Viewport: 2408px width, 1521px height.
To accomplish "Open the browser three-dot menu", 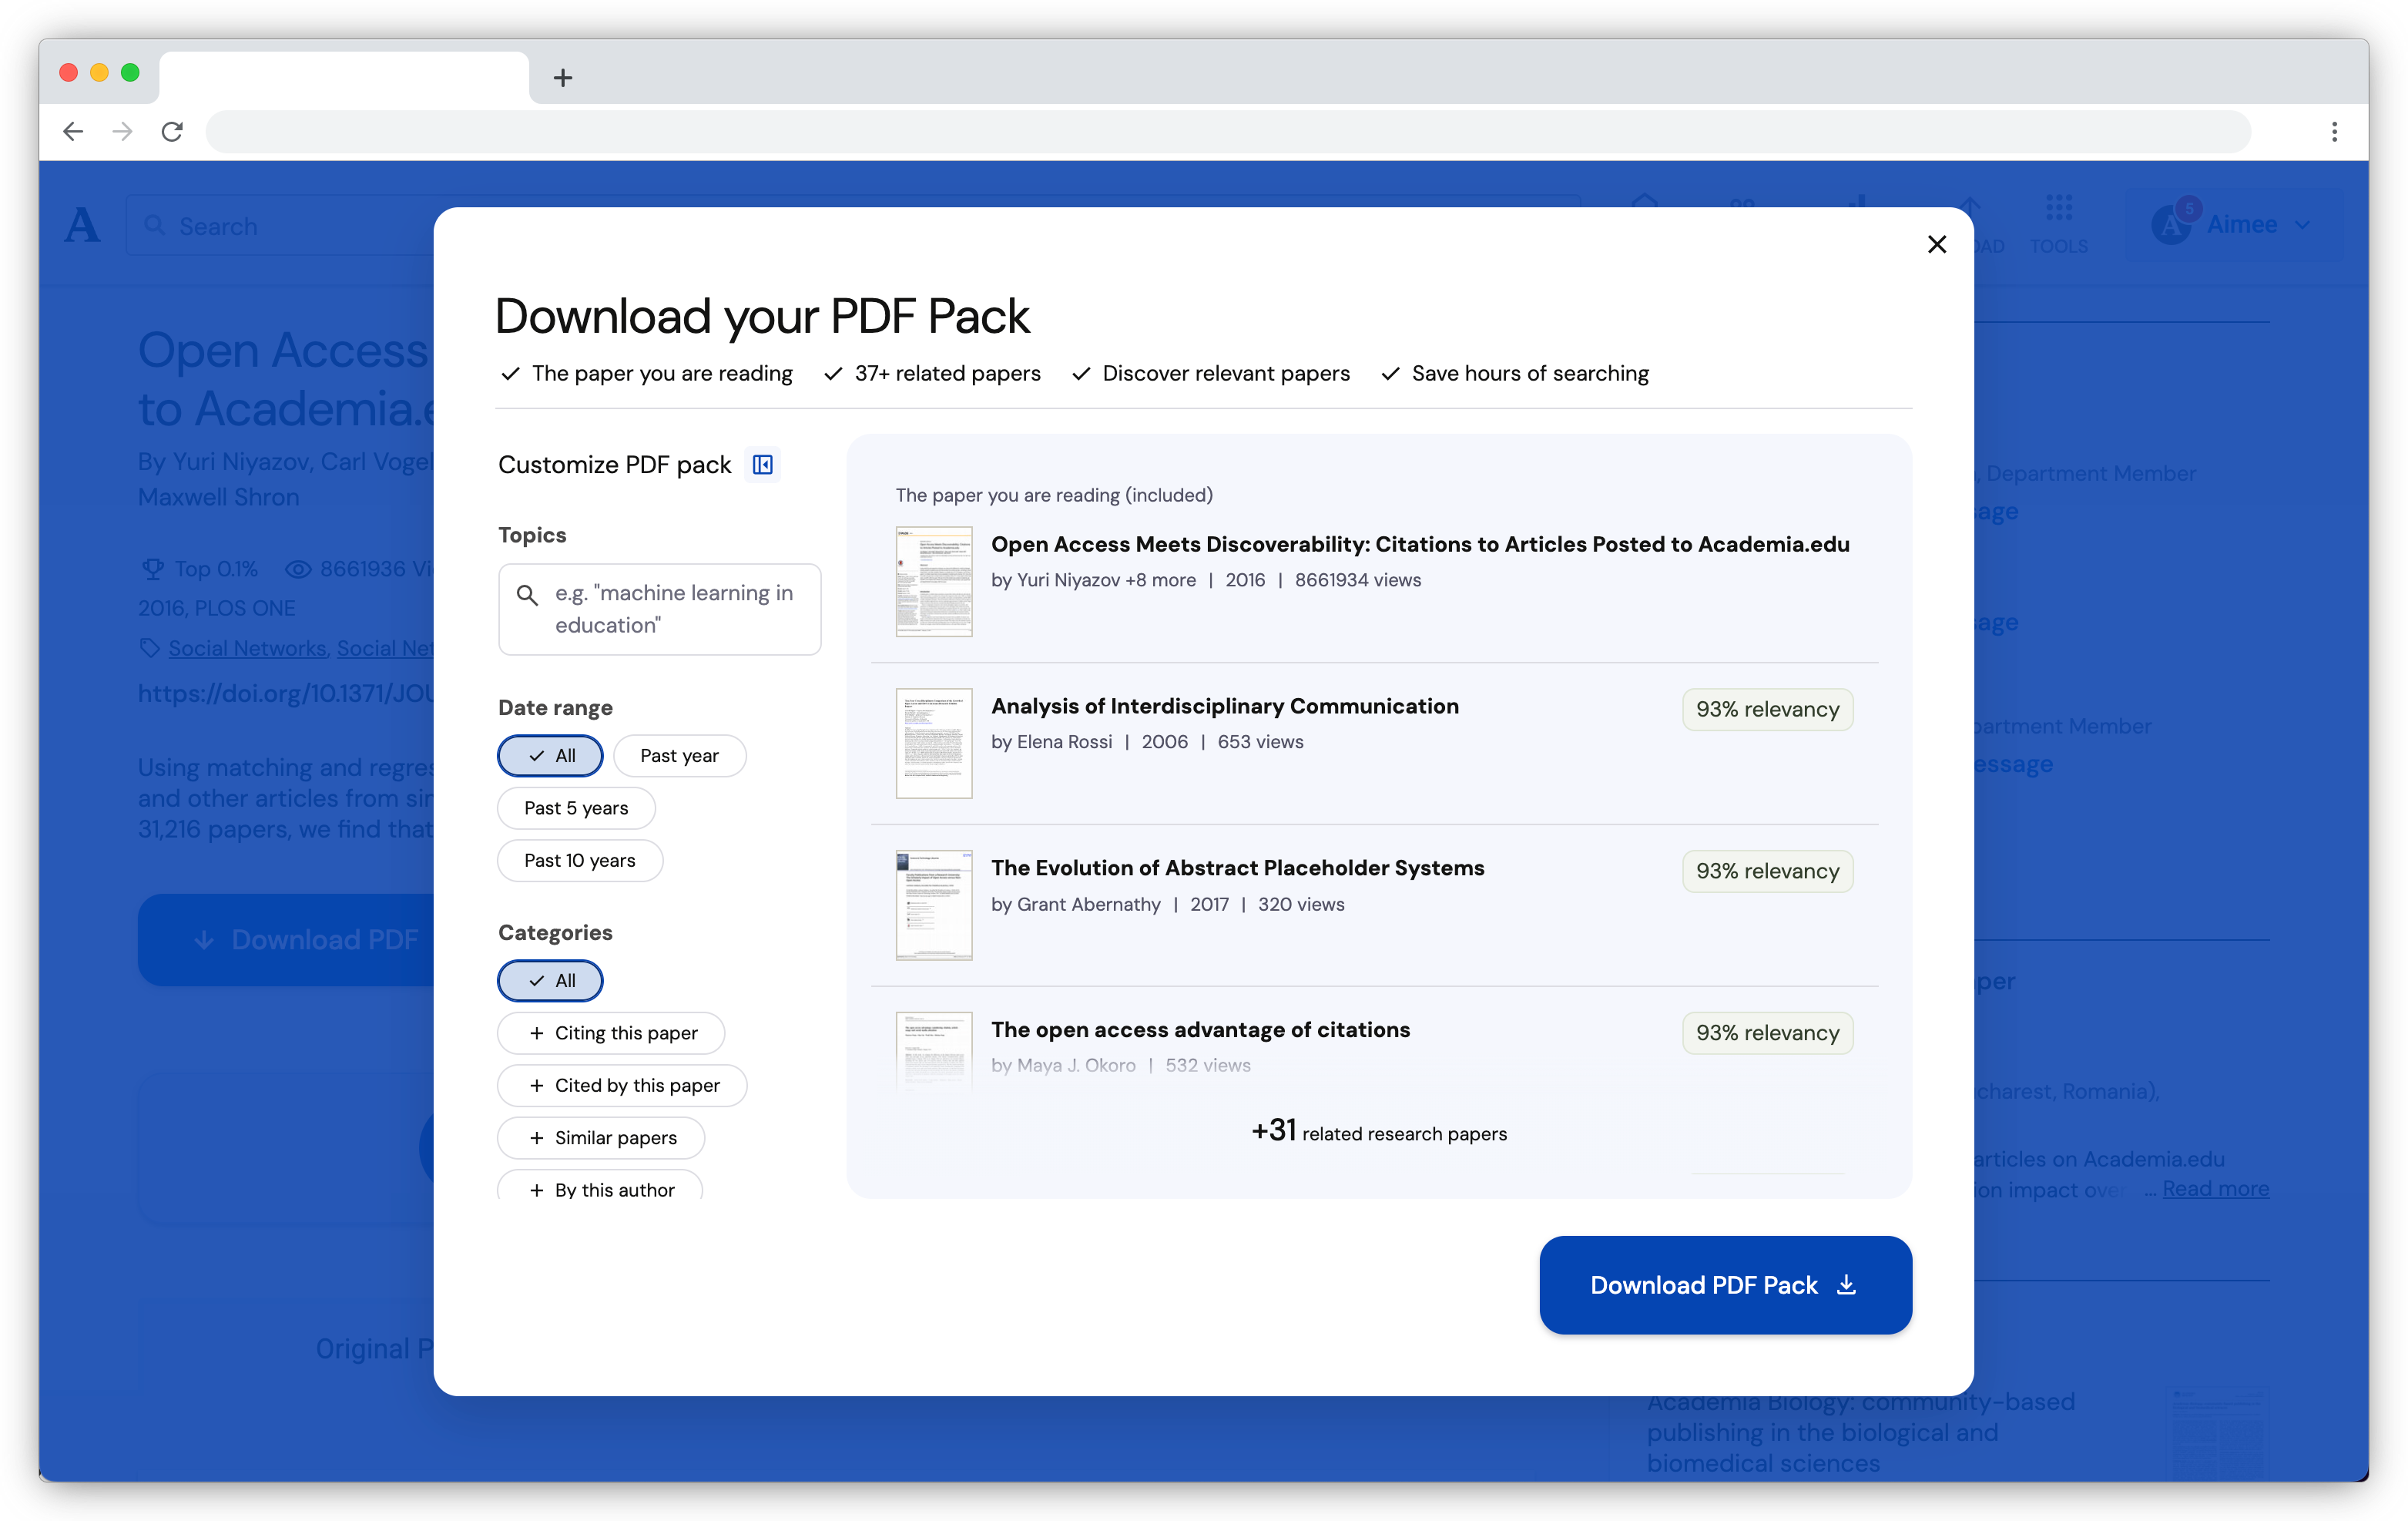I will (x=2334, y=131).
